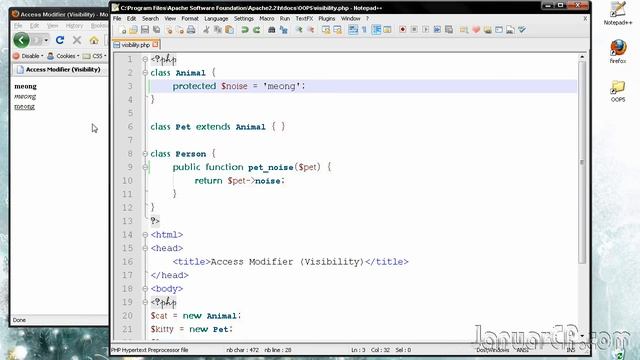Open the TextFX menu
Viewport: 640px width, 360px height.
304,18
